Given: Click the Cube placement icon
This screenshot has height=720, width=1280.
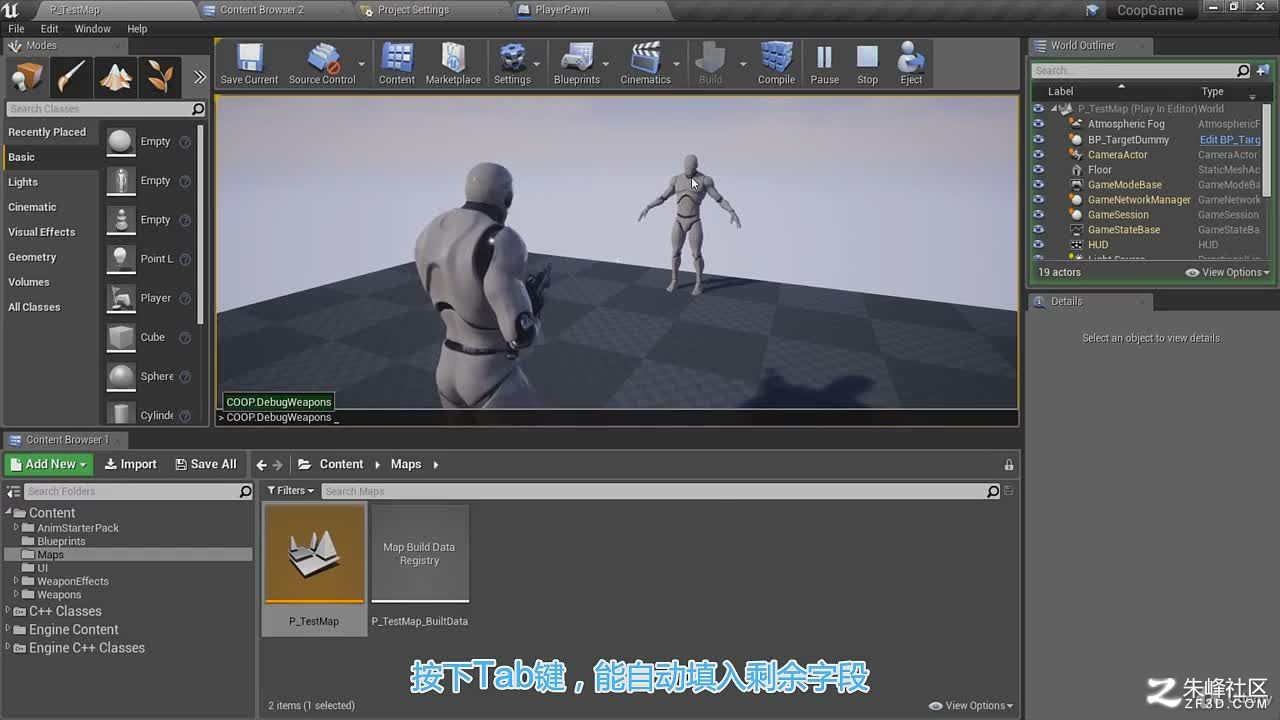Looking at the screenshot, I should 121,337.
